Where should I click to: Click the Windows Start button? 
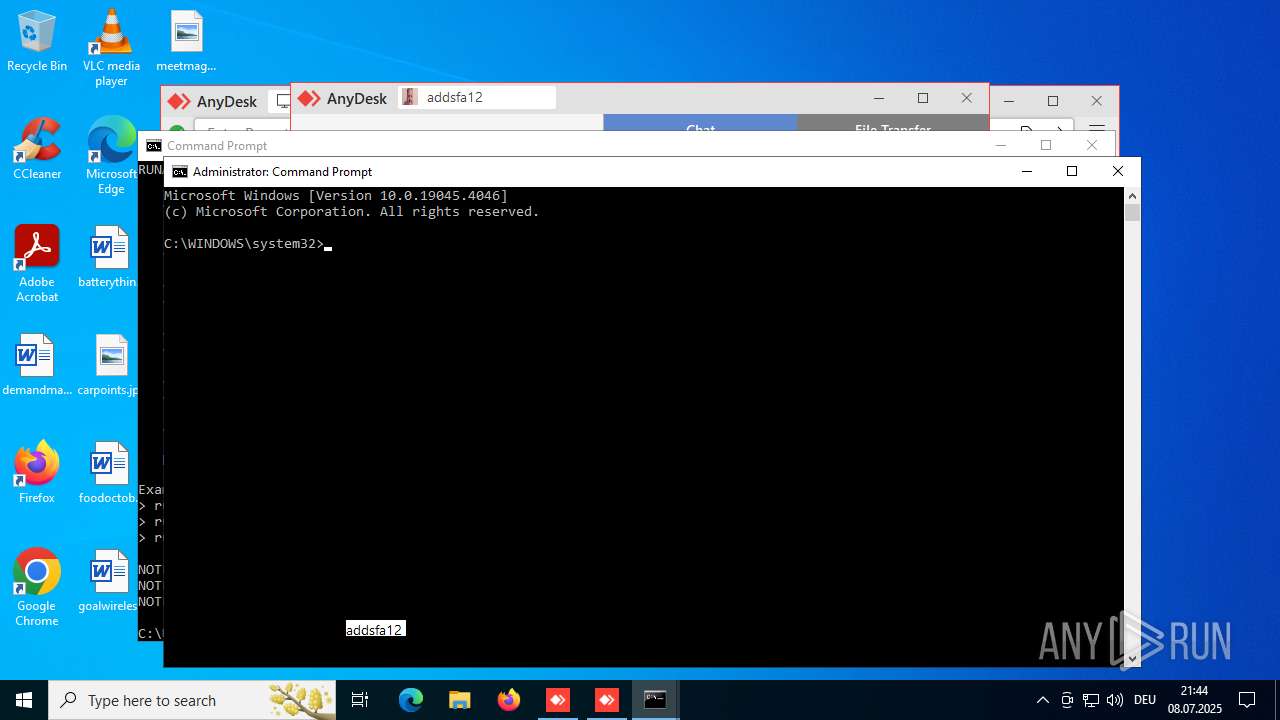(24, 700)
